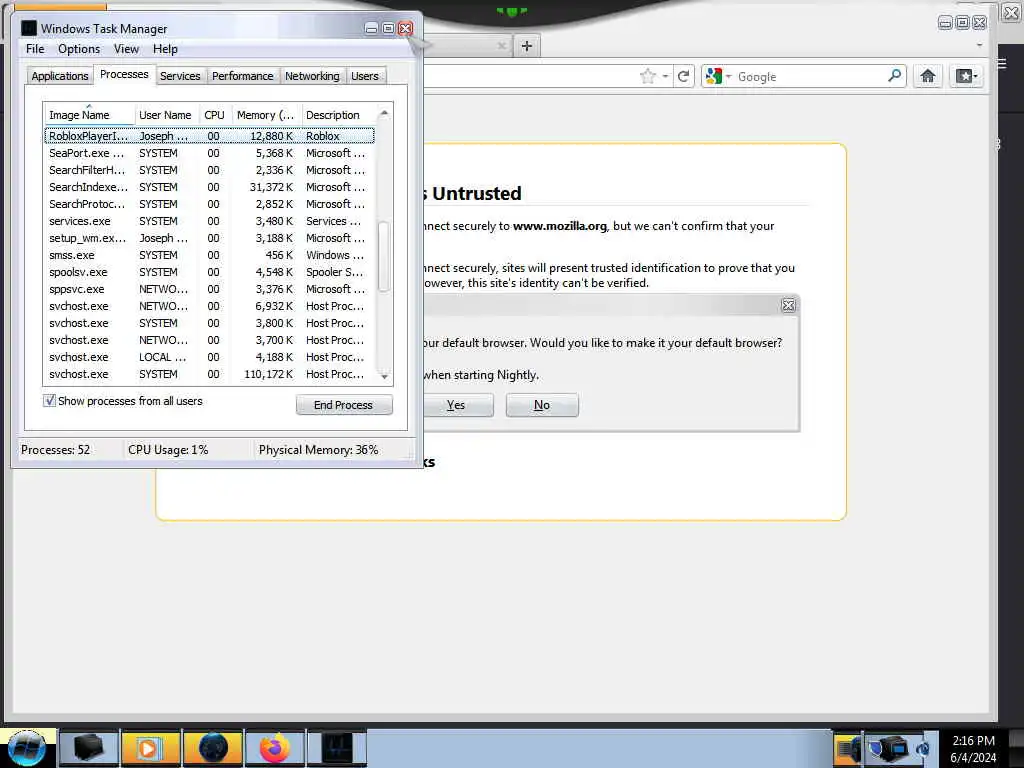Image resolution: width=1024 pixels, height=768 pixels.
Task: Sort by Description column header
Action: tap(338, 115)
